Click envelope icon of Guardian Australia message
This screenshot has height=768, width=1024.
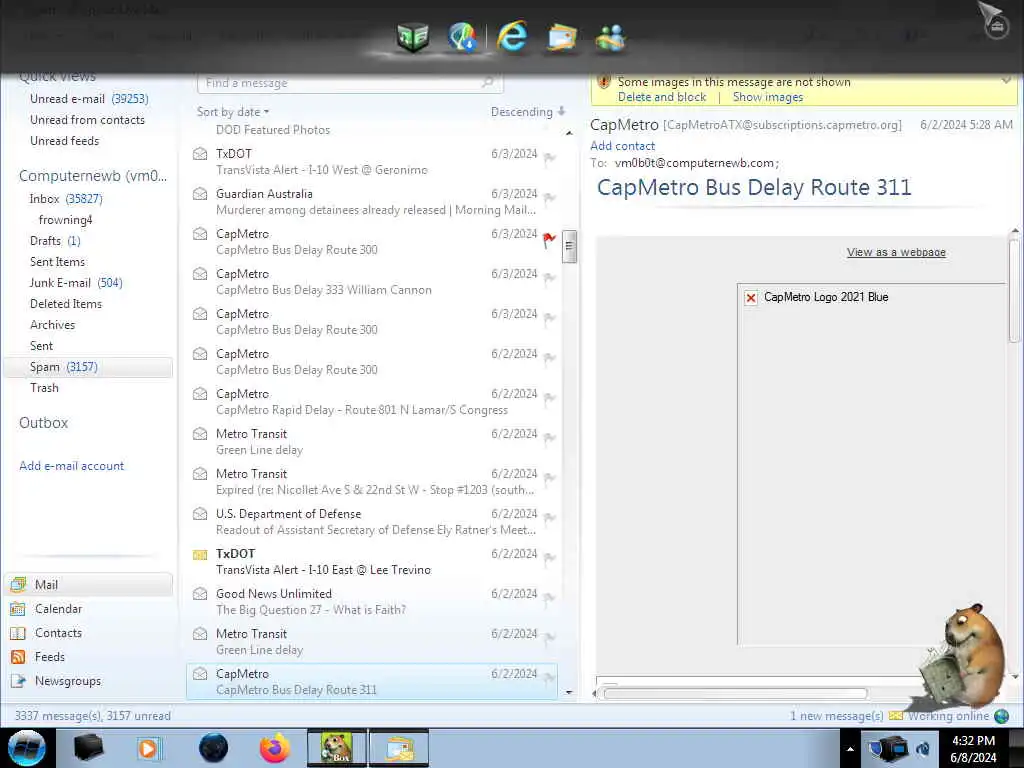200,194
